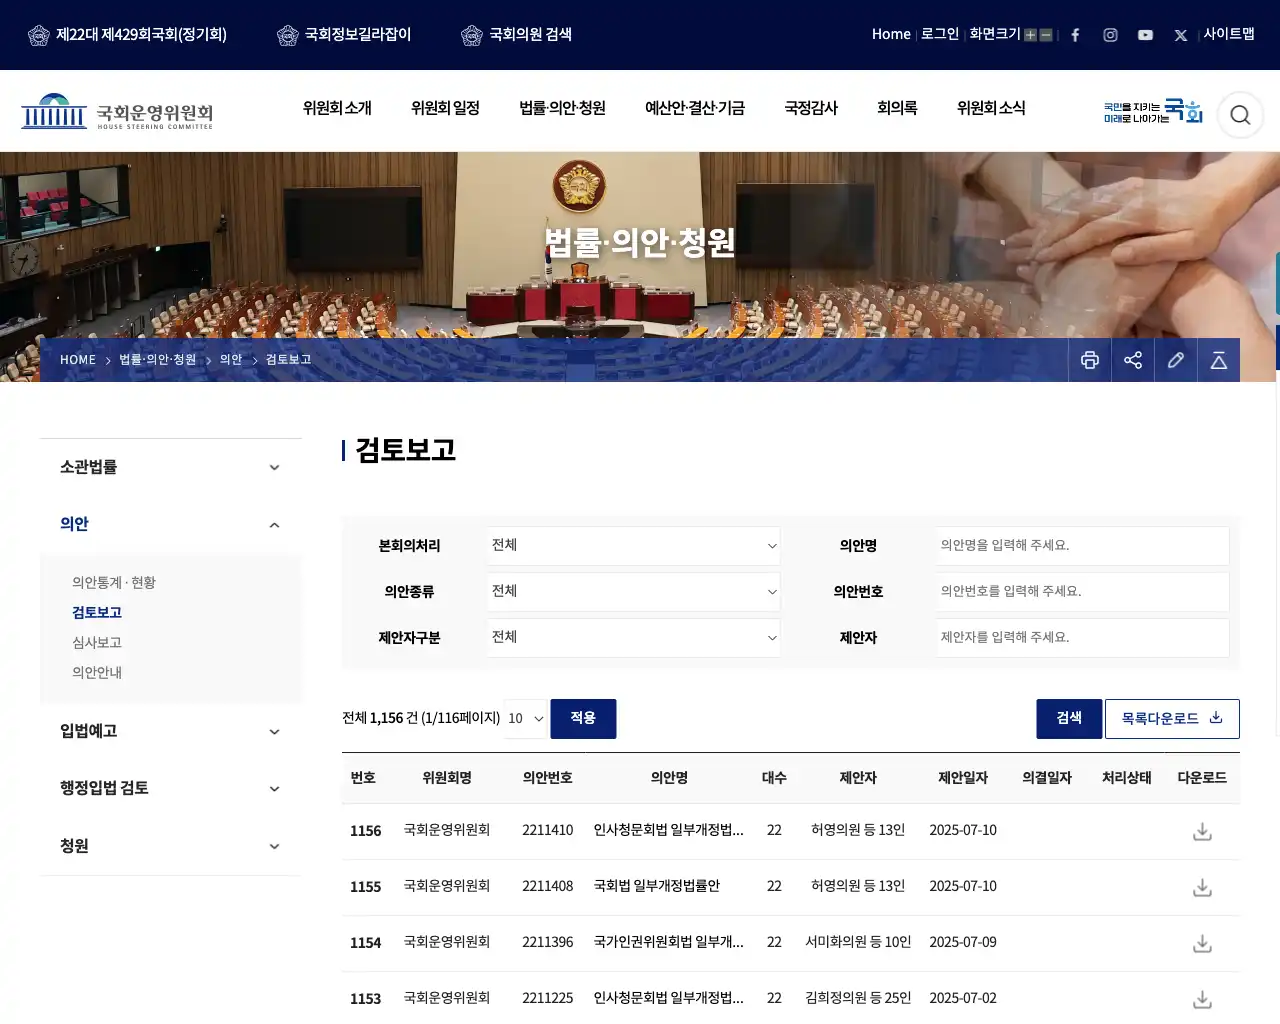Image resolution: width=1280 pixels, height=1024 pixels.
Task: Open the search magnifier icon in header
Action: [1240, 115]
